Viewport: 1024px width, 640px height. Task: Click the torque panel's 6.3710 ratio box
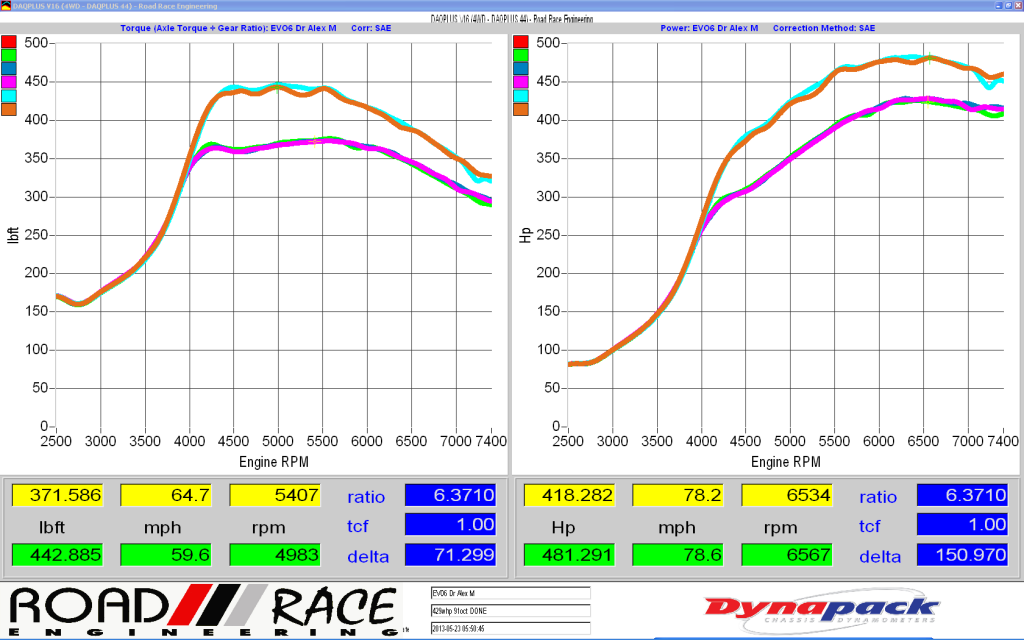coord(451,495)
